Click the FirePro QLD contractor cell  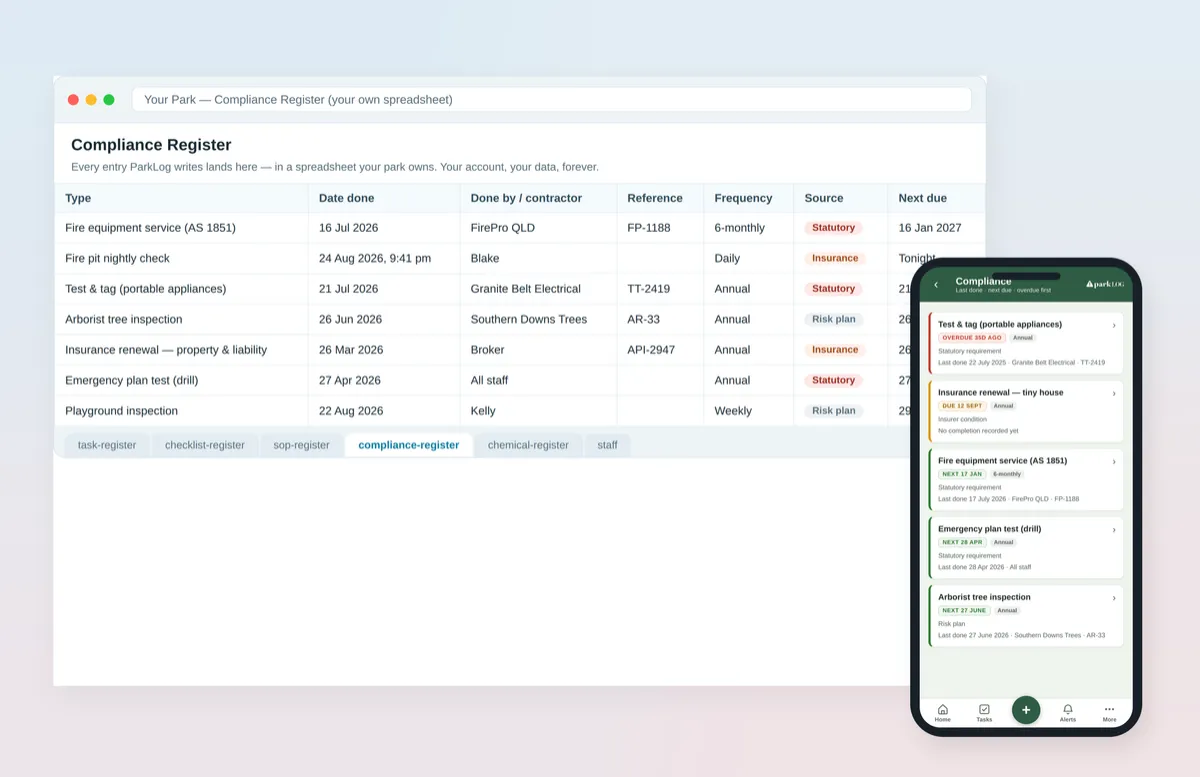(538, 228)
